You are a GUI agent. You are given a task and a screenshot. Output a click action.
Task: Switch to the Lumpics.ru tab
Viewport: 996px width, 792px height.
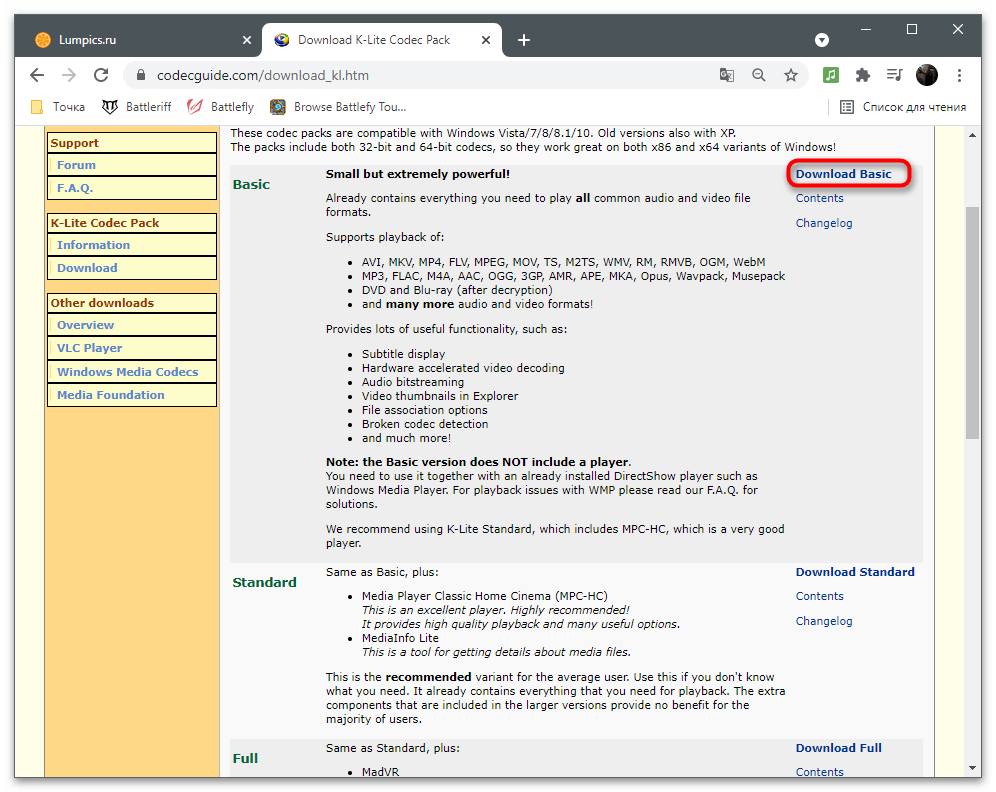coord(144,40)
